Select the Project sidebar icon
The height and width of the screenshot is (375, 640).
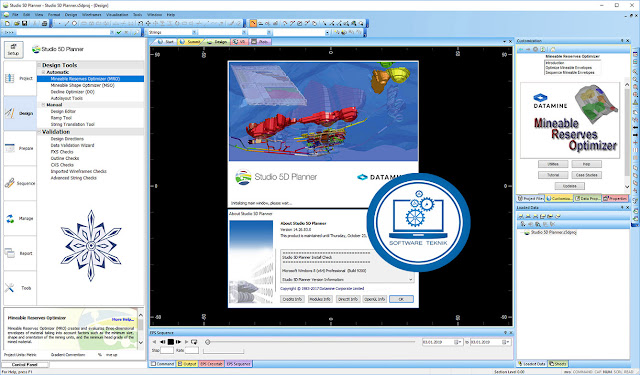click(10, 78)
